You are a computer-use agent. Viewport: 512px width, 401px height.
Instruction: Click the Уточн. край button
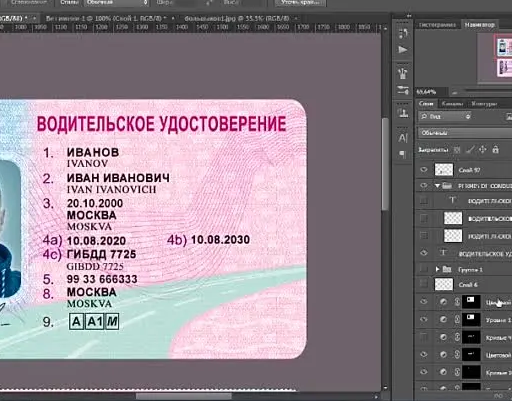click(x=300, y=3)
